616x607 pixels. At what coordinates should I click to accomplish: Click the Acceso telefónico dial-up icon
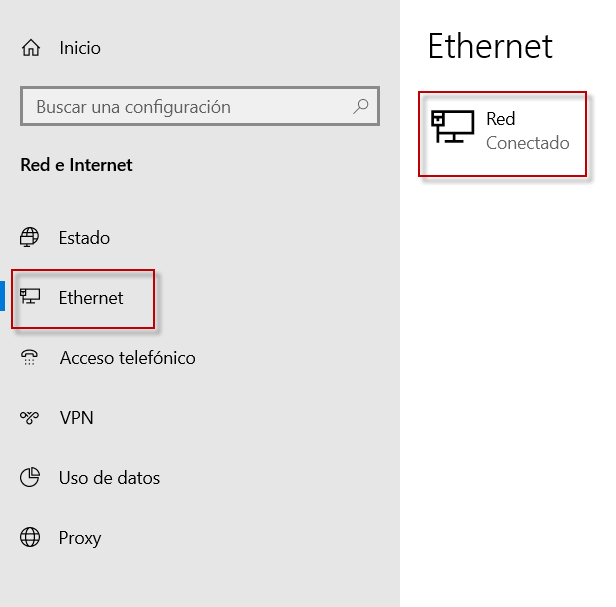(x=30, y=358)
